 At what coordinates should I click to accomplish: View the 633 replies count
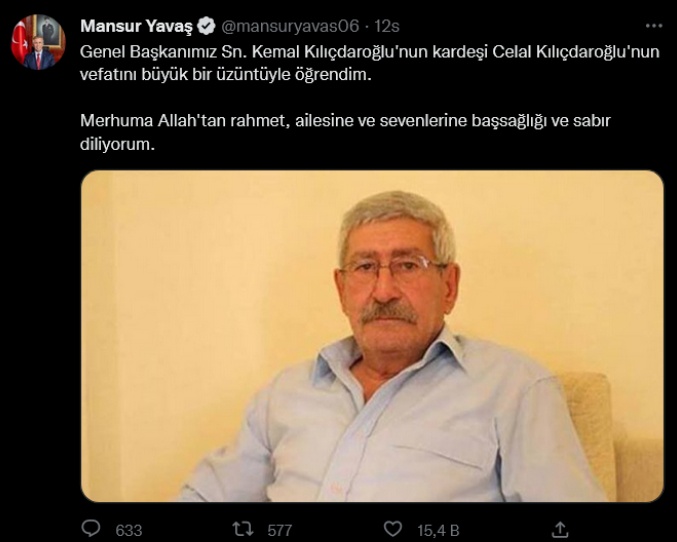pyautogui.click(x=129, y=530)
